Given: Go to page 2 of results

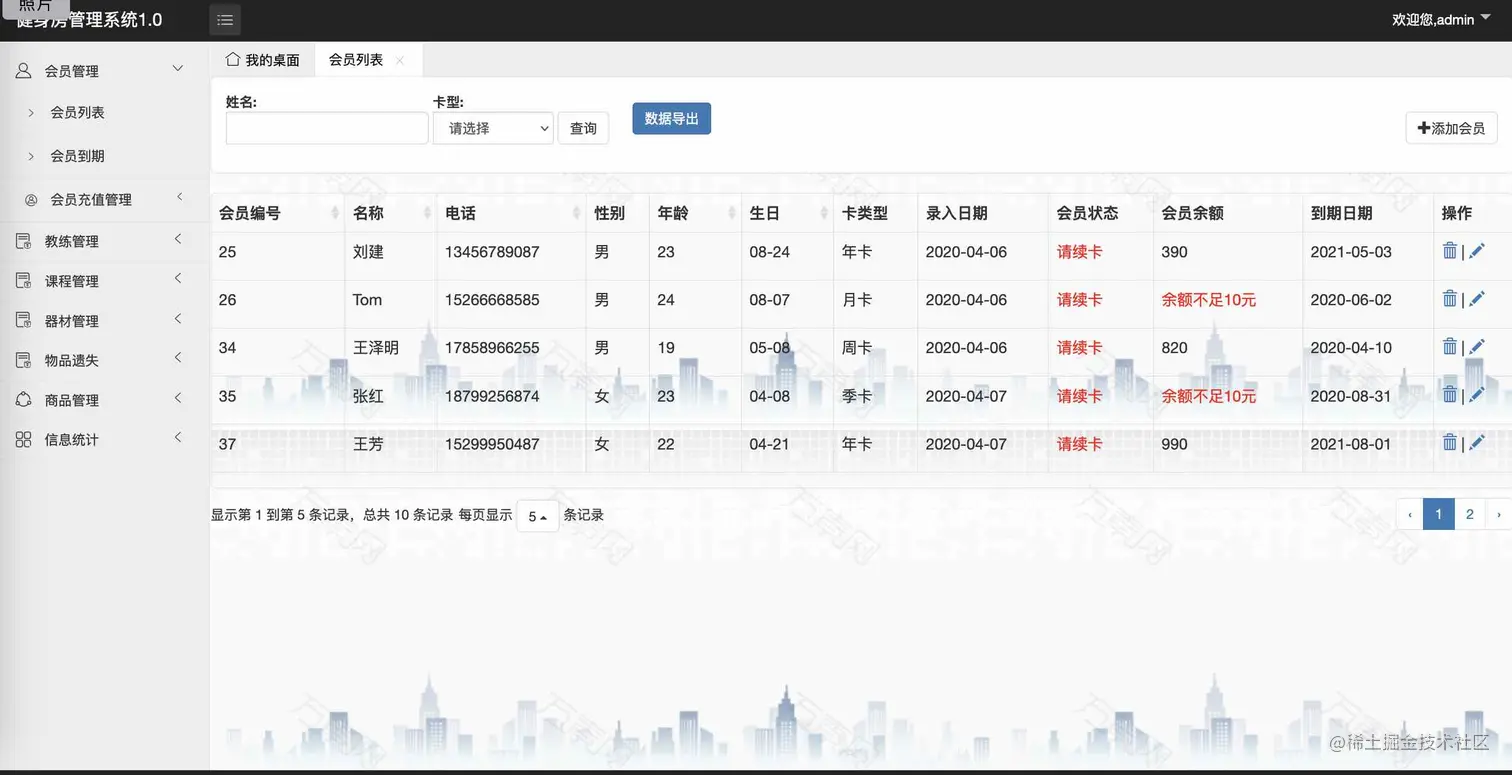Looking at the screenshot, I should [1469, 515].
